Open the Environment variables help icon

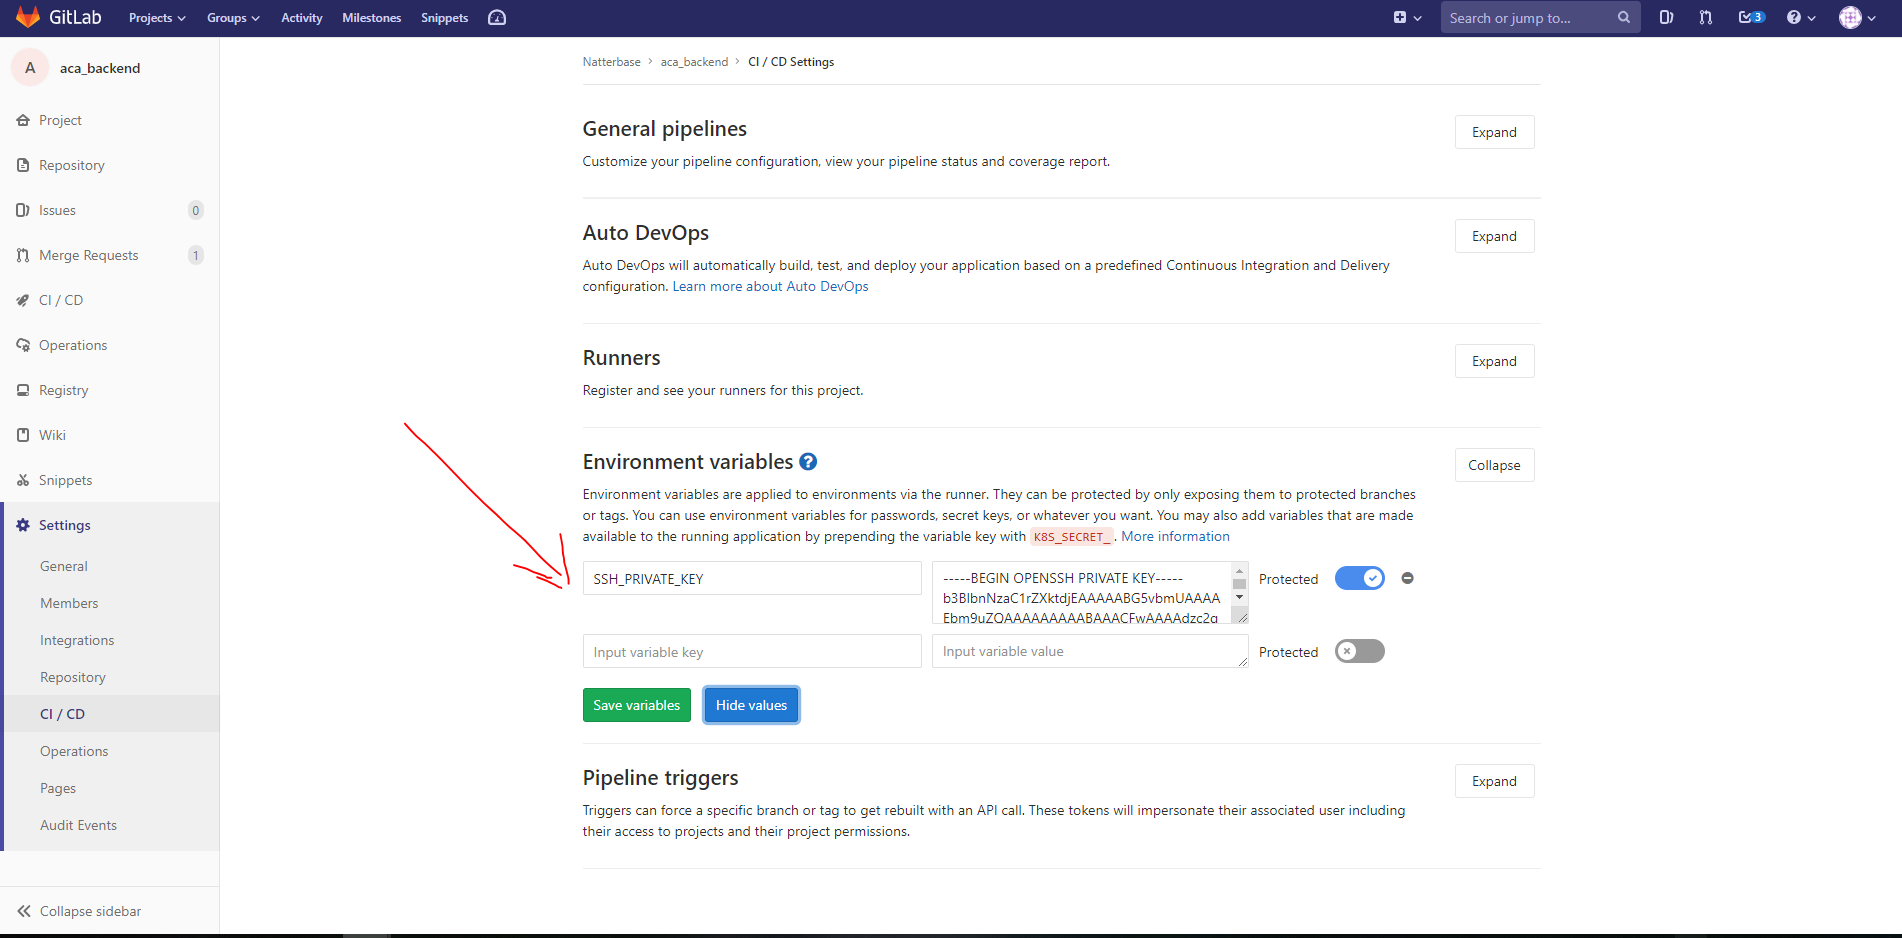[x=808, y=461]
